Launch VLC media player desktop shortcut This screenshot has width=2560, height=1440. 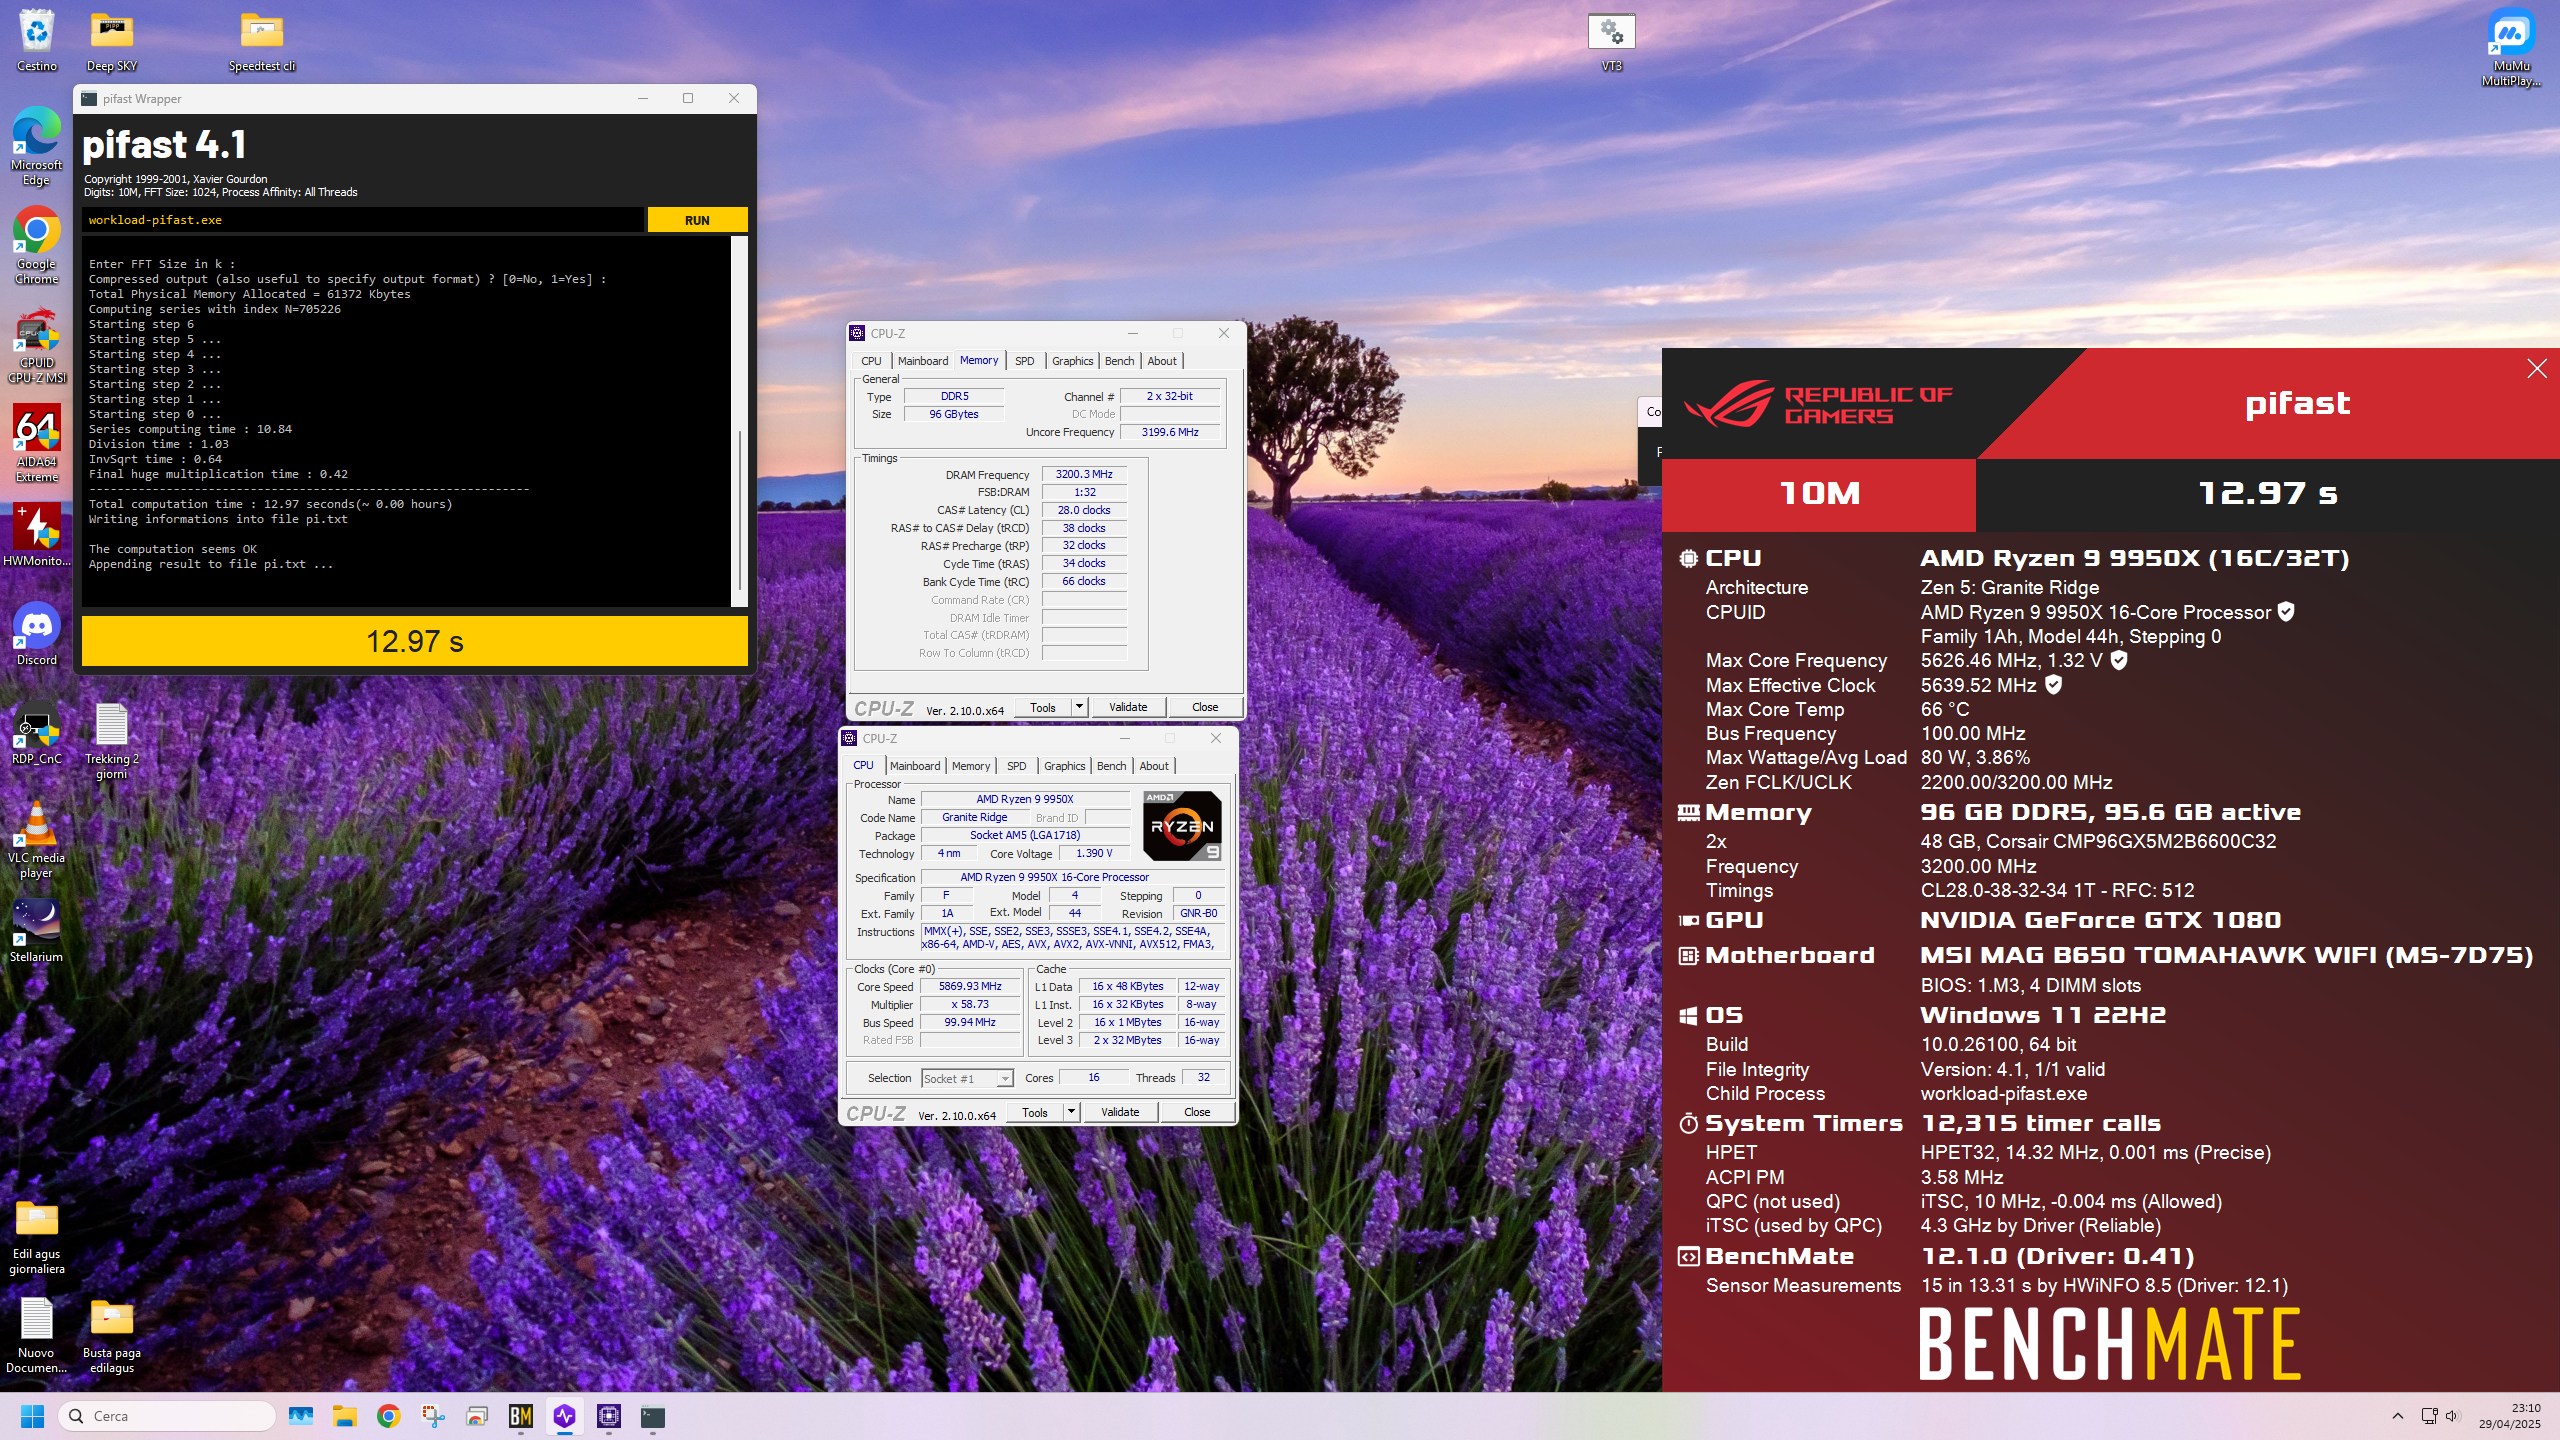(x=37, y=839)
